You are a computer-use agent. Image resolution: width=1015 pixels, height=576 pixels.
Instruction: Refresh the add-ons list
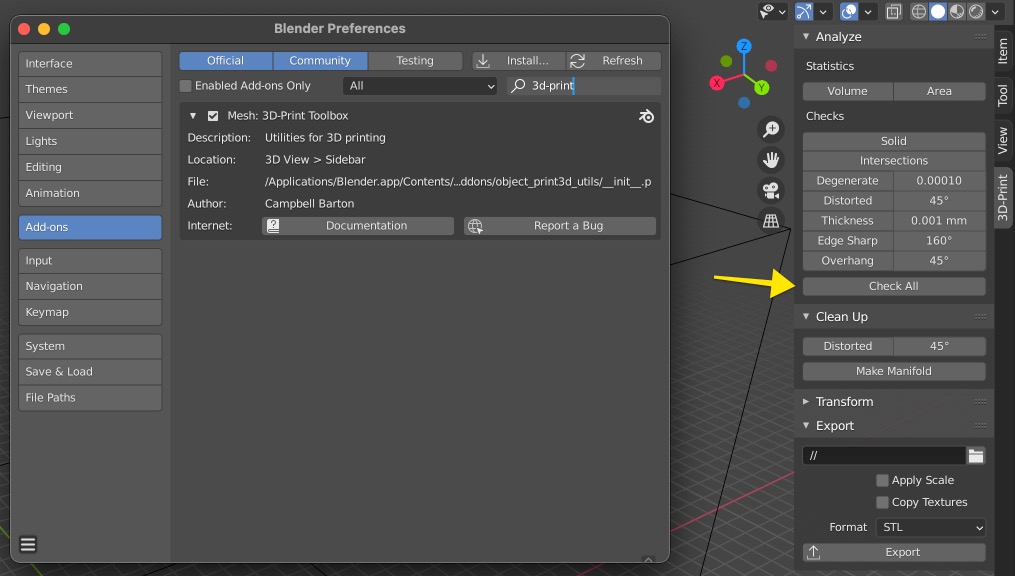coord(614,61)
